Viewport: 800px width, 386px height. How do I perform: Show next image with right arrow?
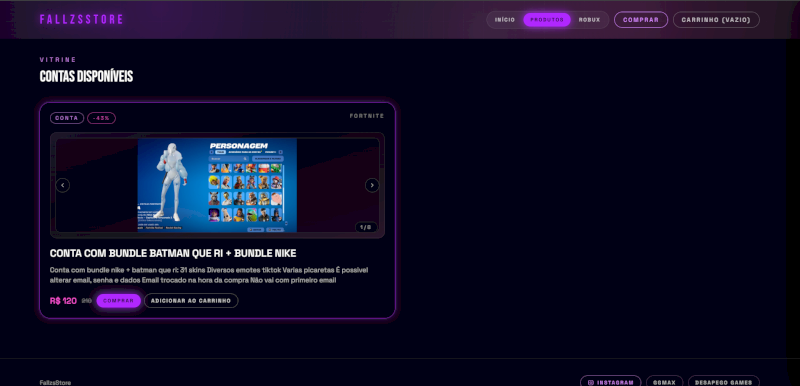(372, 185)
